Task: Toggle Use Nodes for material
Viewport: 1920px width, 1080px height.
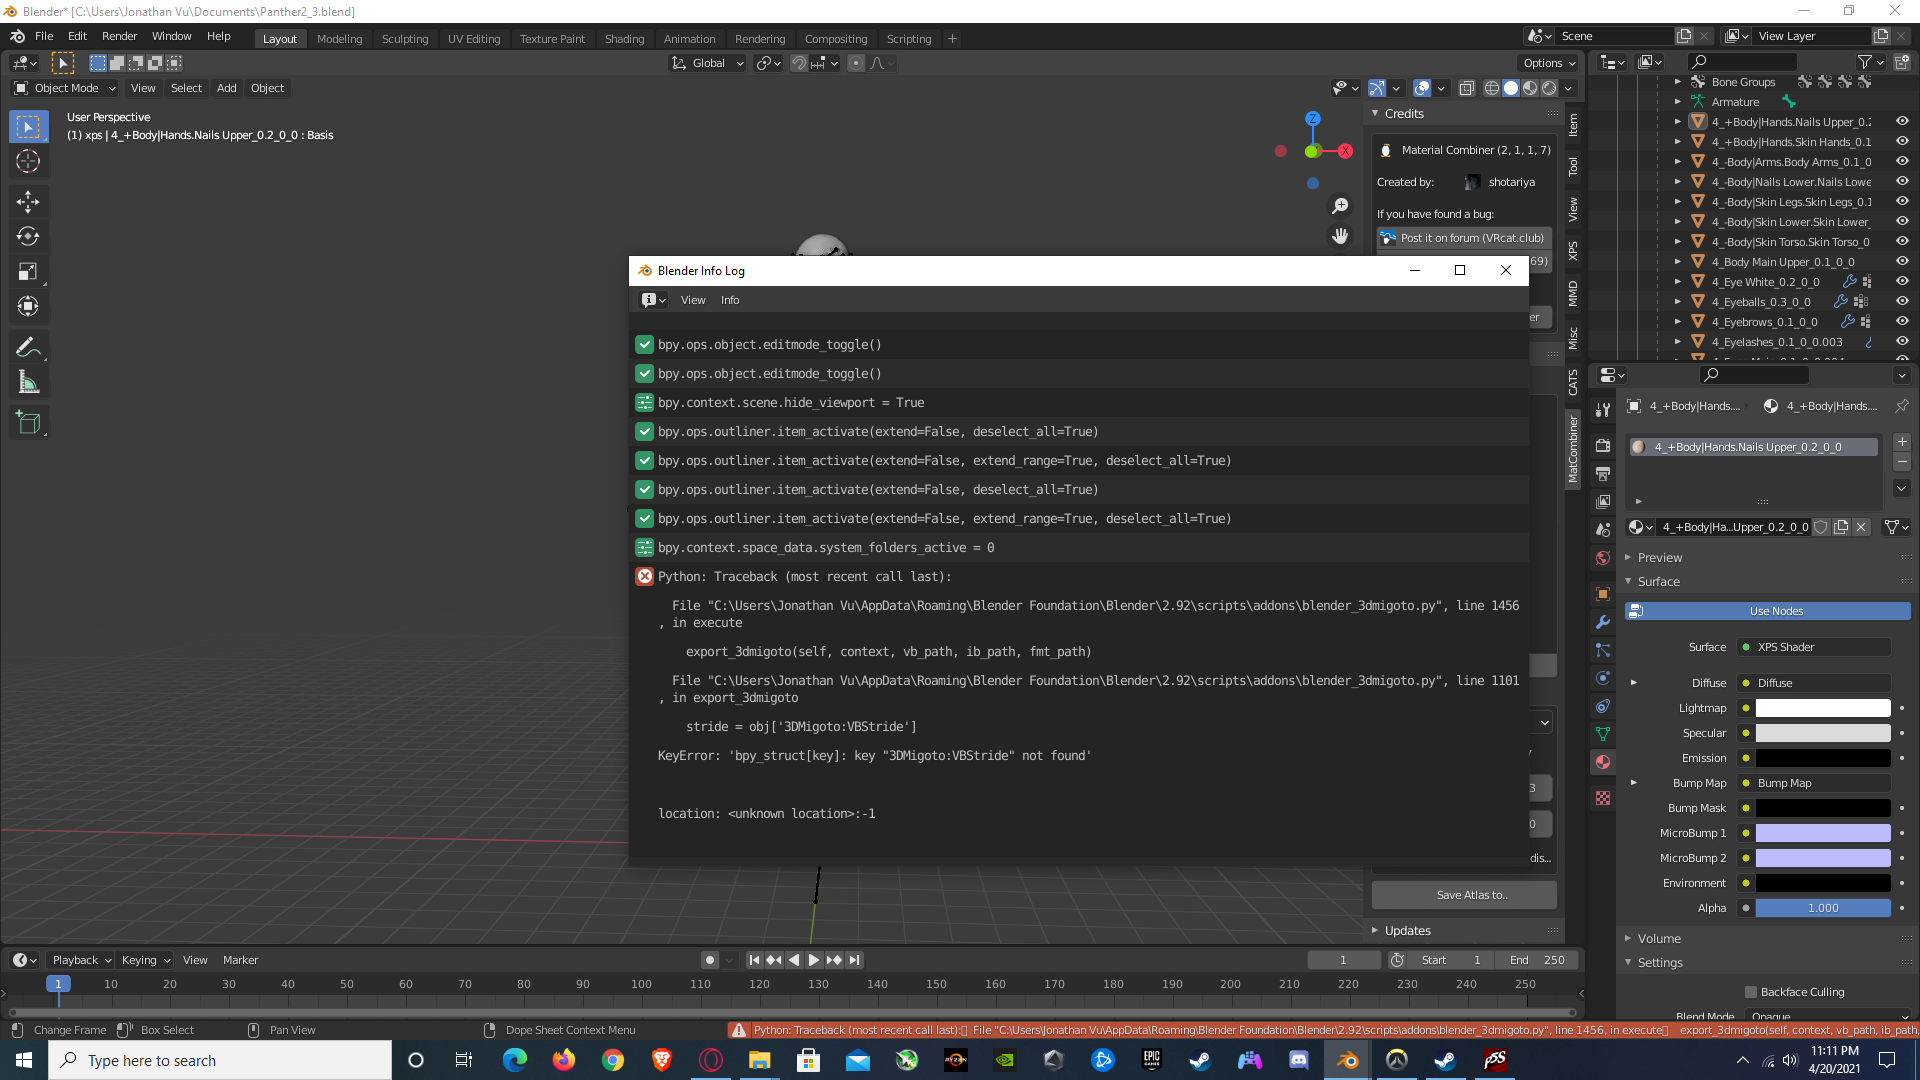Action: point(1768,611)
